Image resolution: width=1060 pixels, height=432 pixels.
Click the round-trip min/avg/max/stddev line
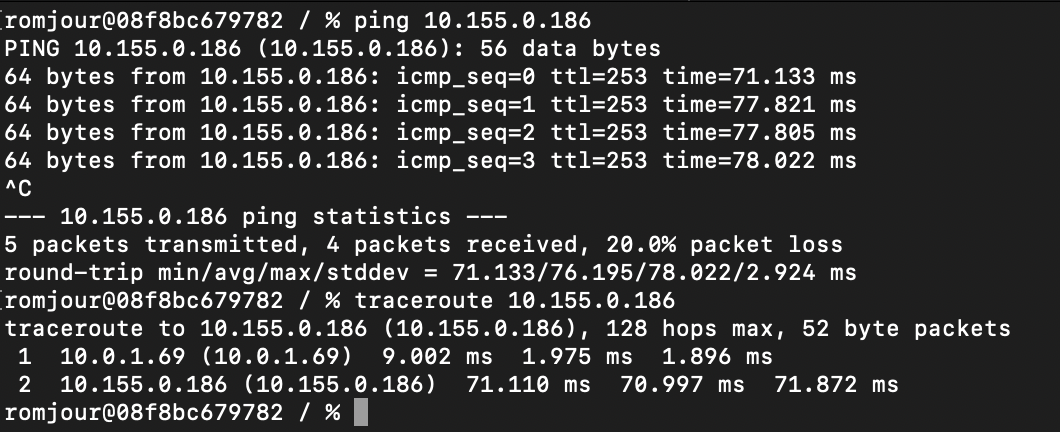click(x=431, y=272)
